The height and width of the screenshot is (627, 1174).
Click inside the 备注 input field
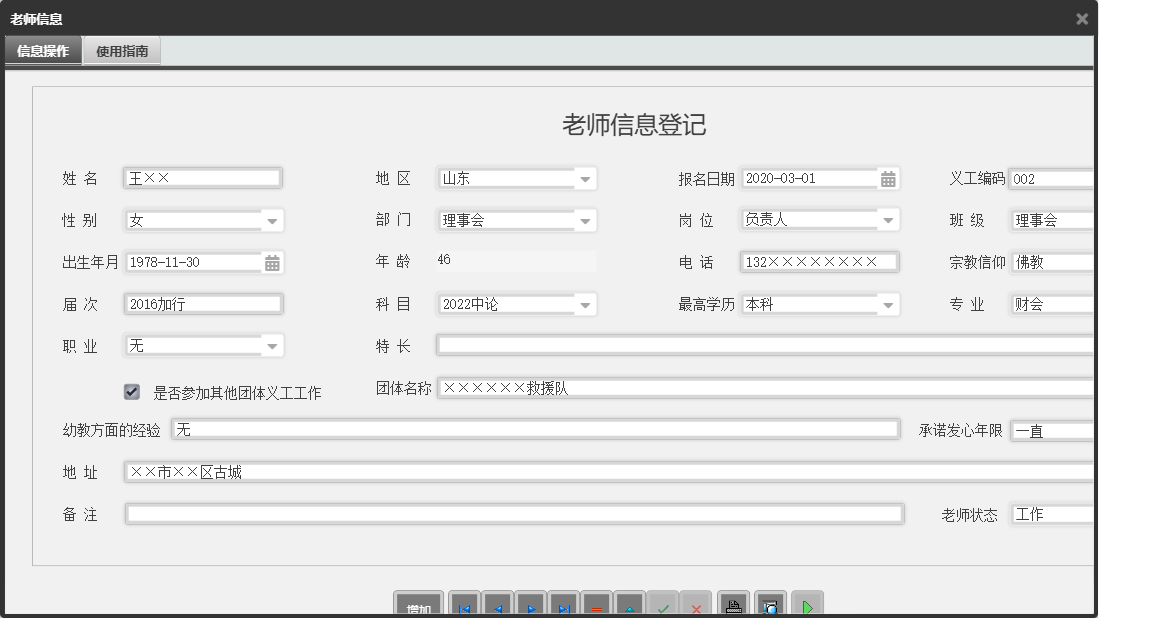coord(500,513)
